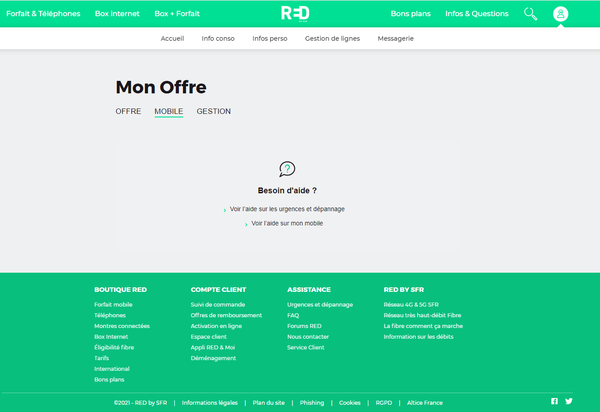Open the user account profile icon
The height and width of the screenshot is (412, 600).
(x=561, y=14)
